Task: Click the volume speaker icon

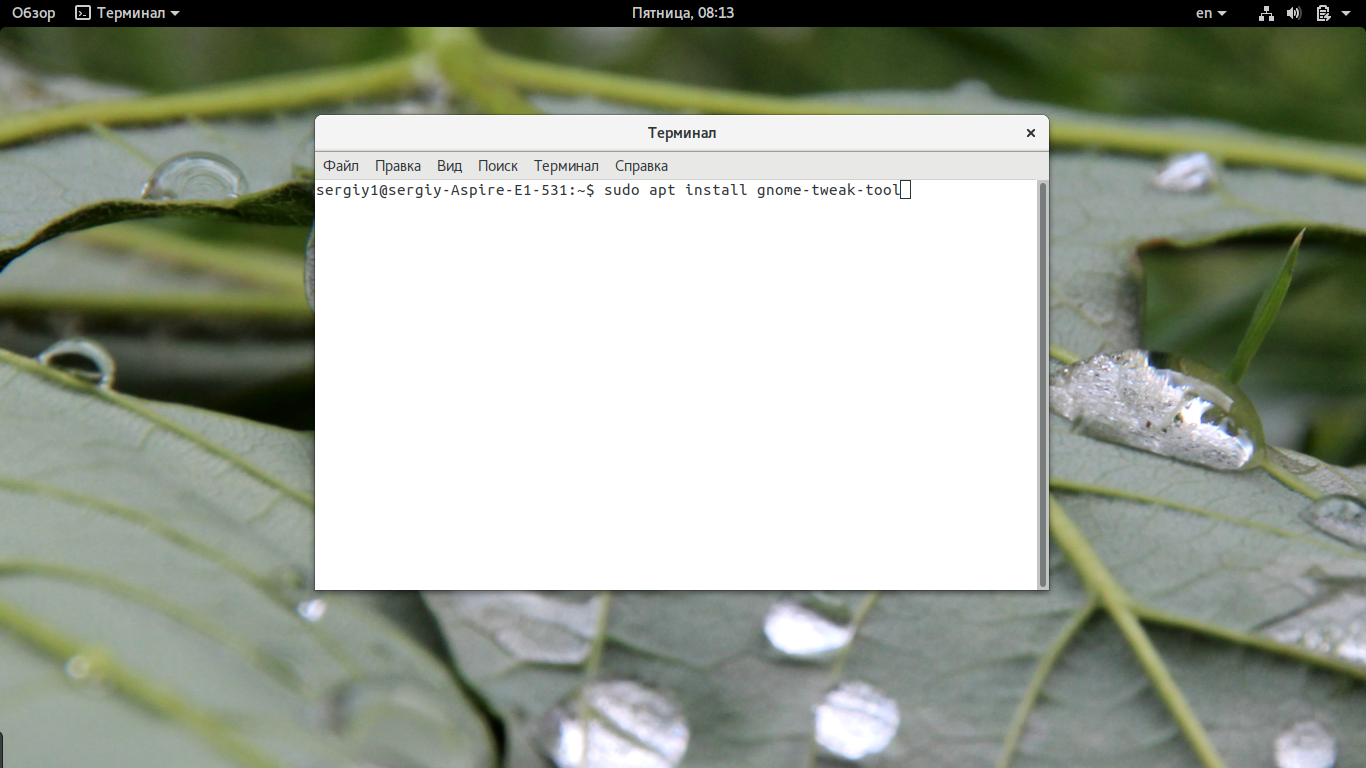Action: [1294, 13]
